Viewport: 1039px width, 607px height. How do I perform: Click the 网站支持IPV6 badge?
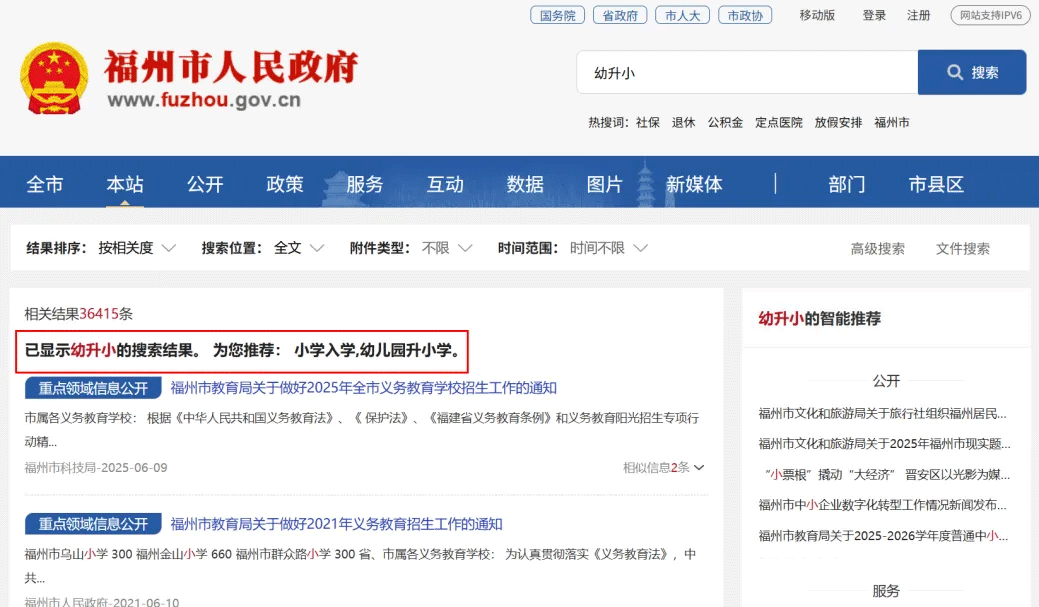tap(991, 16)
